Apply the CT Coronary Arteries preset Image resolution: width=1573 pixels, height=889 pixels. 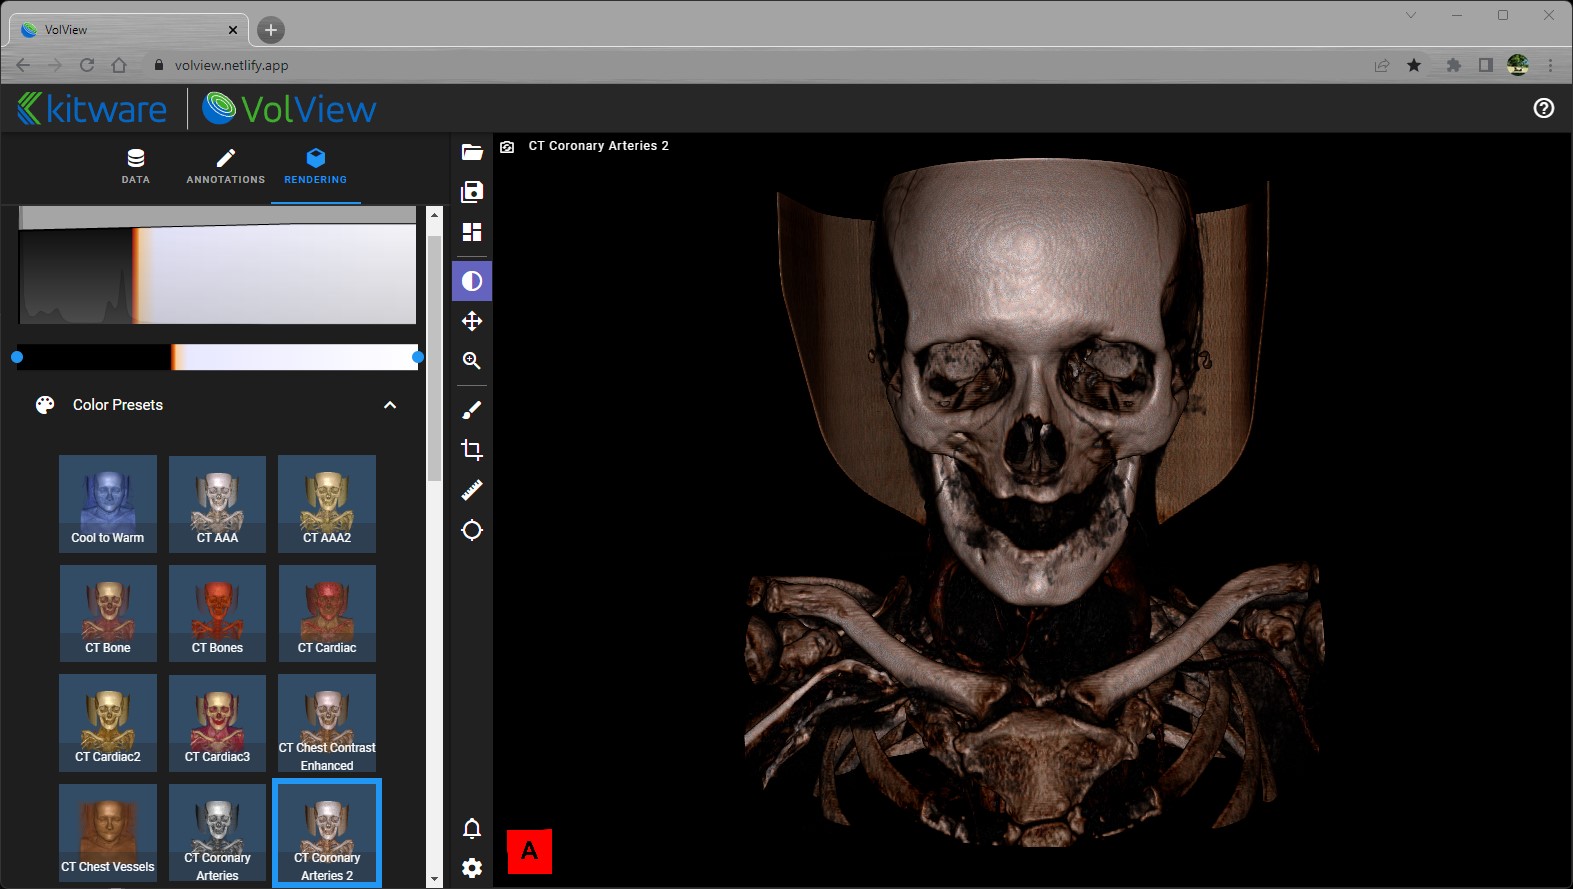pos(217,833)
